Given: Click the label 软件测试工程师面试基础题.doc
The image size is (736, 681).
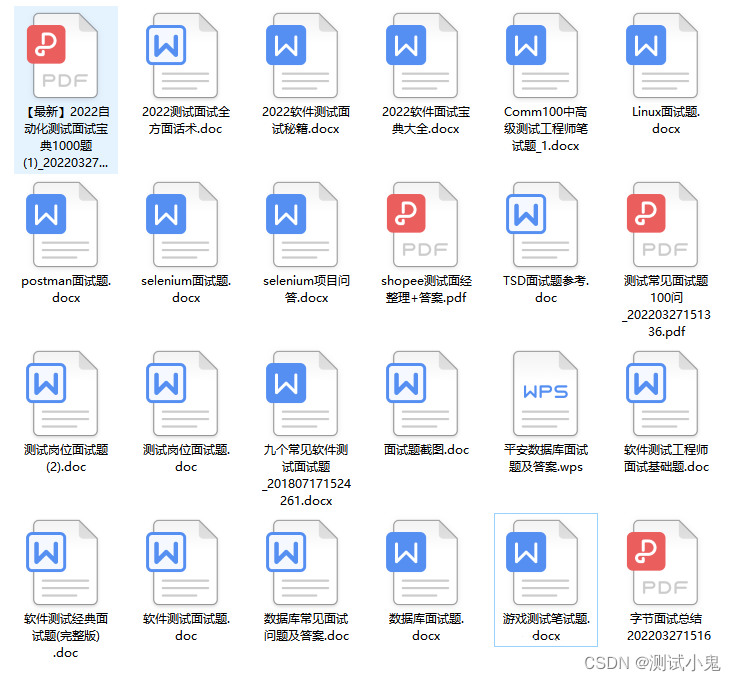Looking at the screenshot, I should click(667, 458).
